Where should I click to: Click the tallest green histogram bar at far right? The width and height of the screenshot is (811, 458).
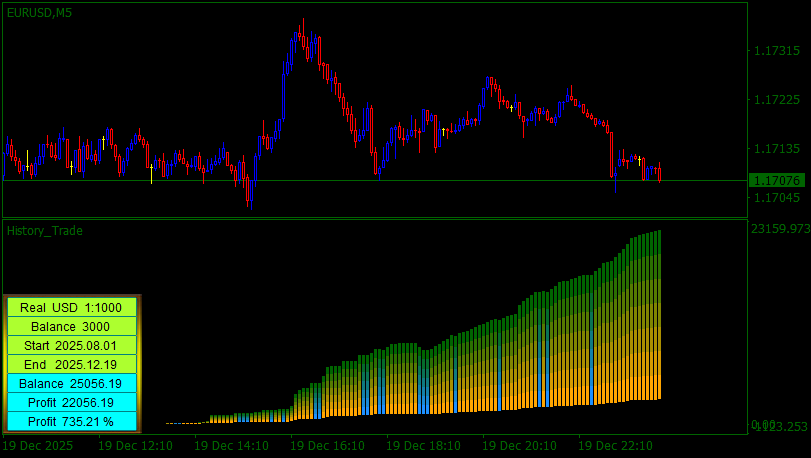(659, 314)
